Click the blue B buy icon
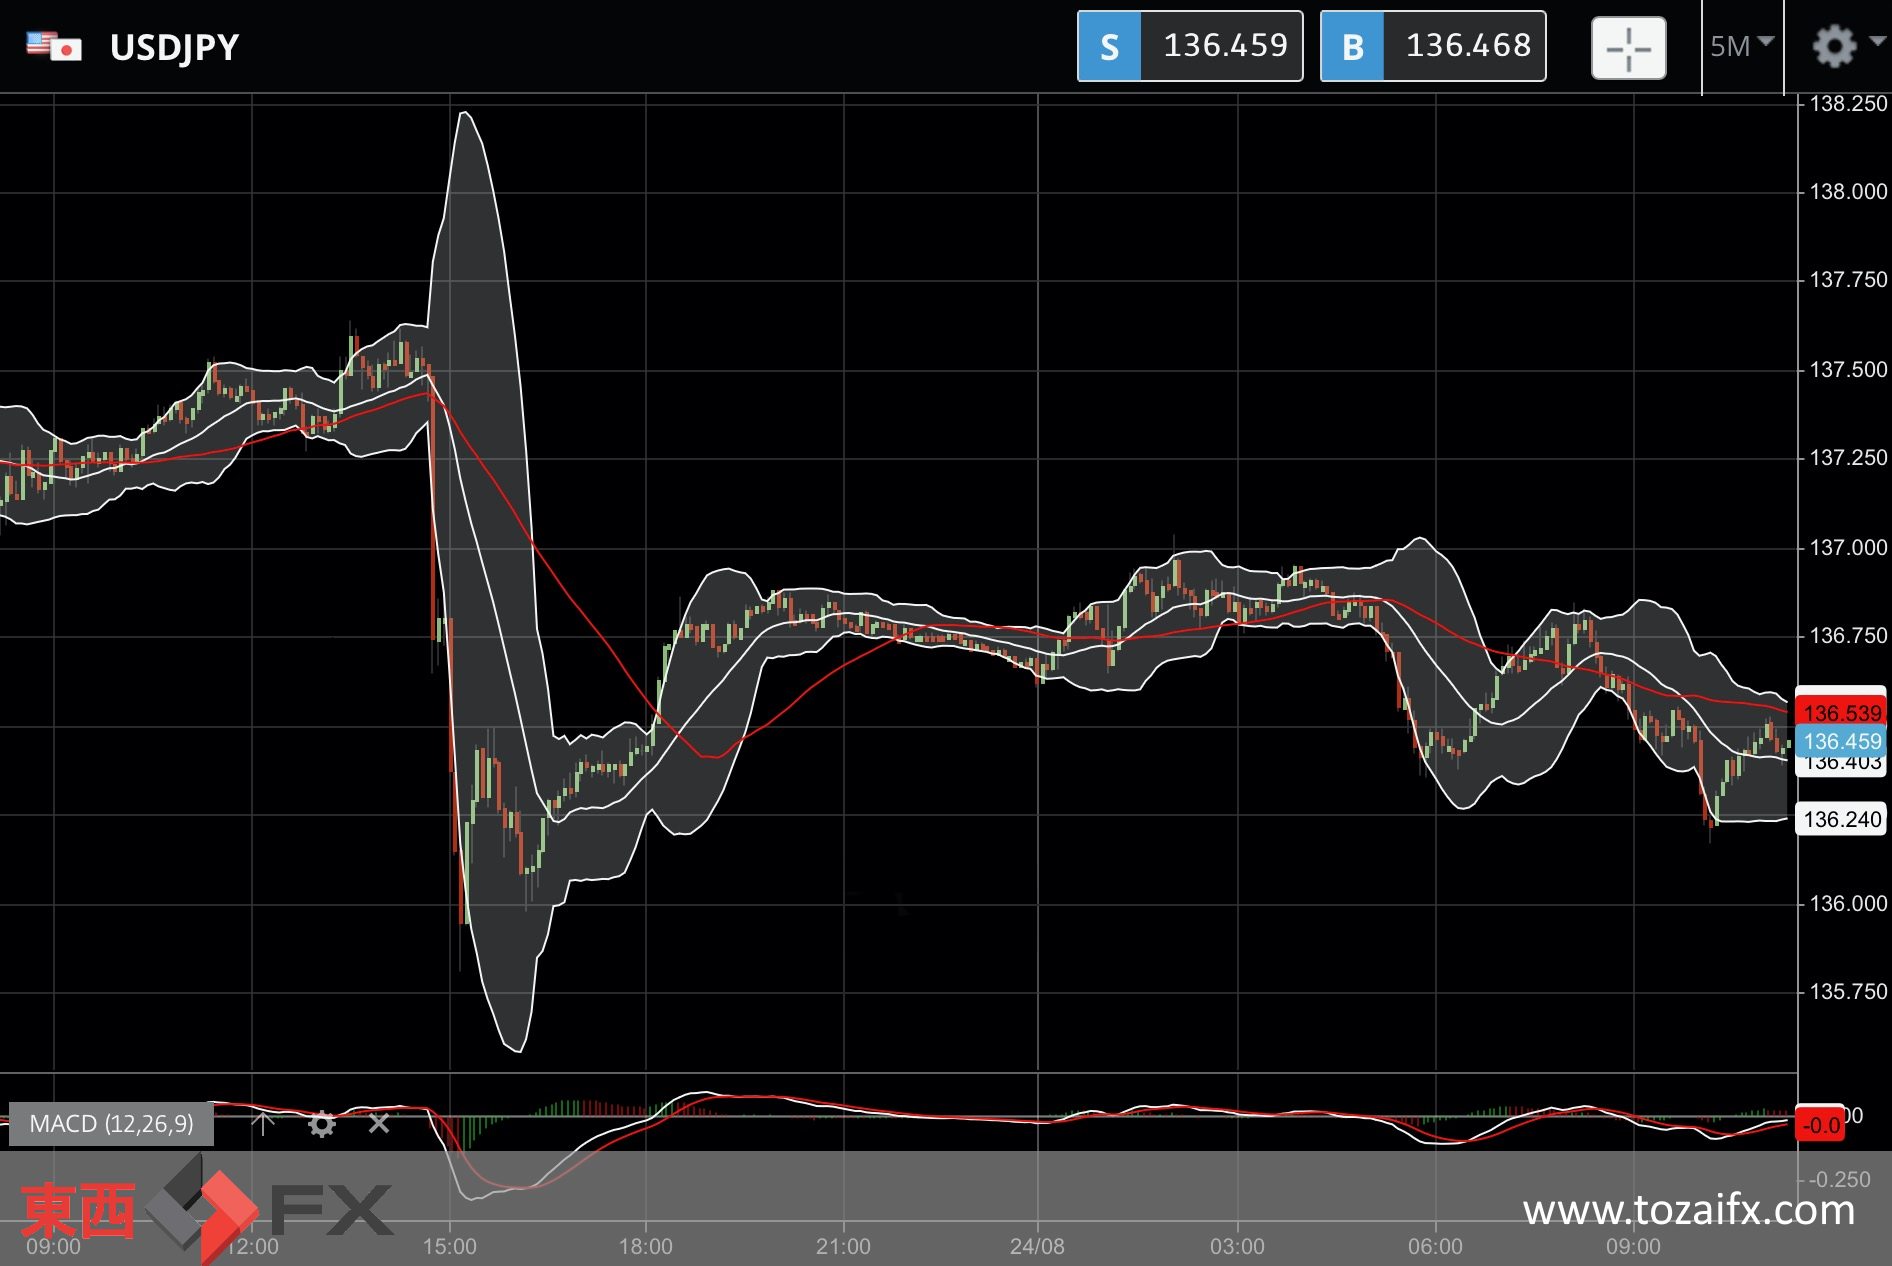 click(x=1352, y=46)
